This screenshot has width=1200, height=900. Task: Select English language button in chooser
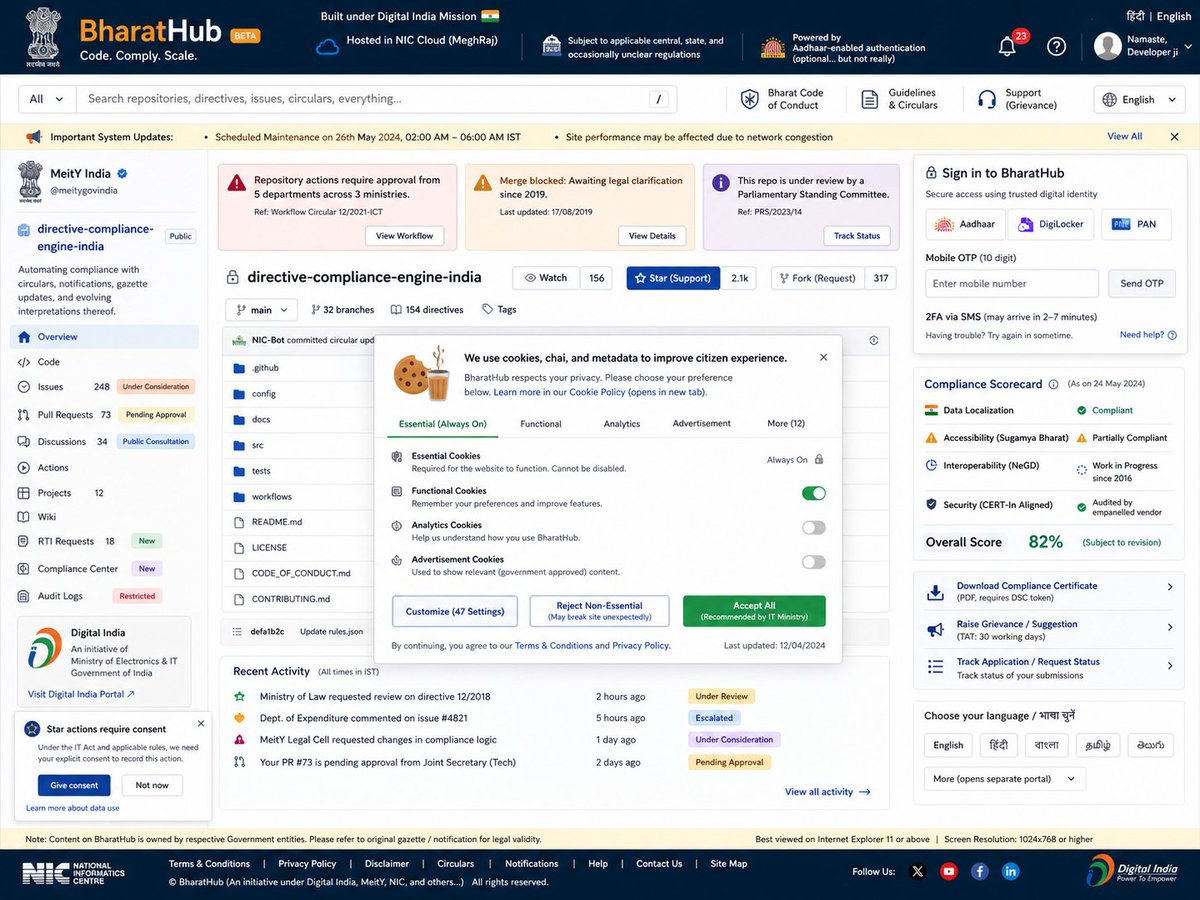(948, 745)
